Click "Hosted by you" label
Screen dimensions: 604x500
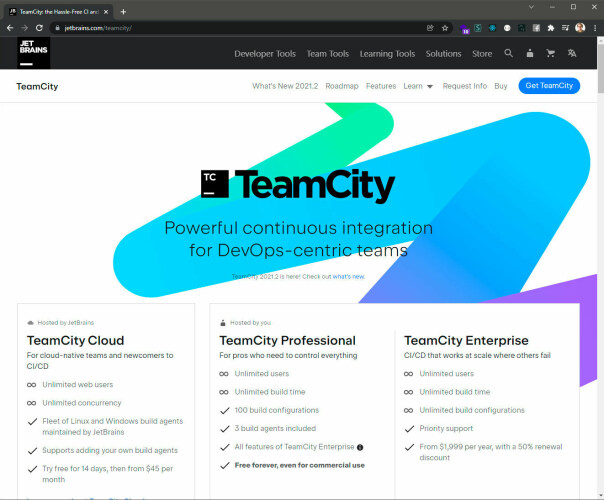click(250, 323)
